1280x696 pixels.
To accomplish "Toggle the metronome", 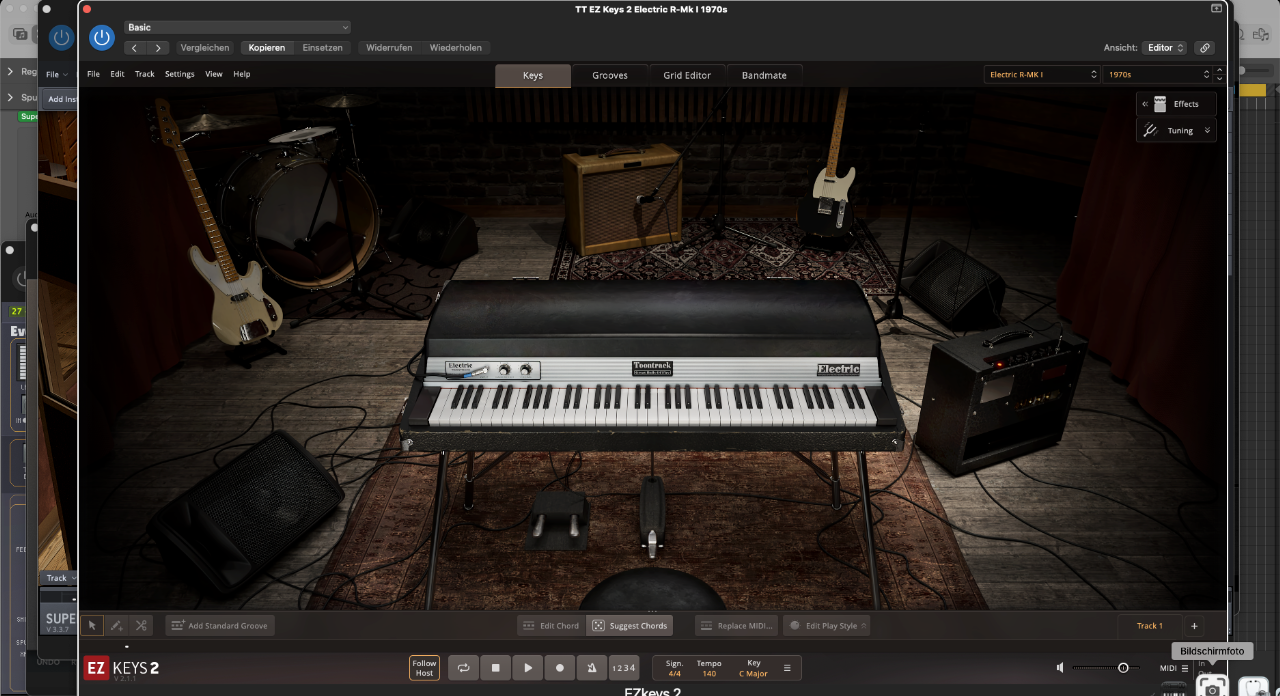I will point(592,668).
